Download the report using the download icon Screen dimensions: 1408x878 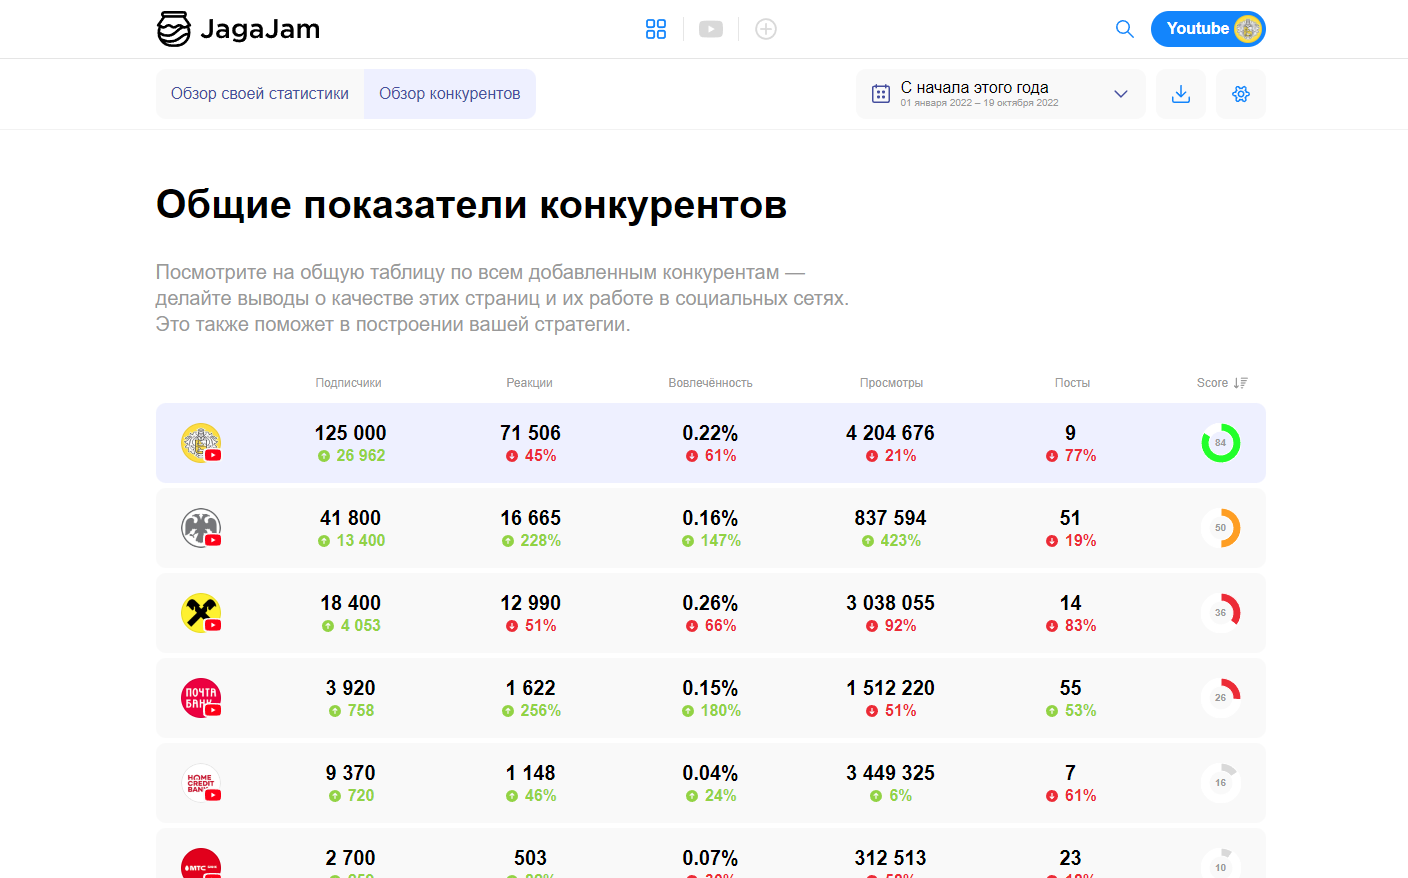[1181, 94]
